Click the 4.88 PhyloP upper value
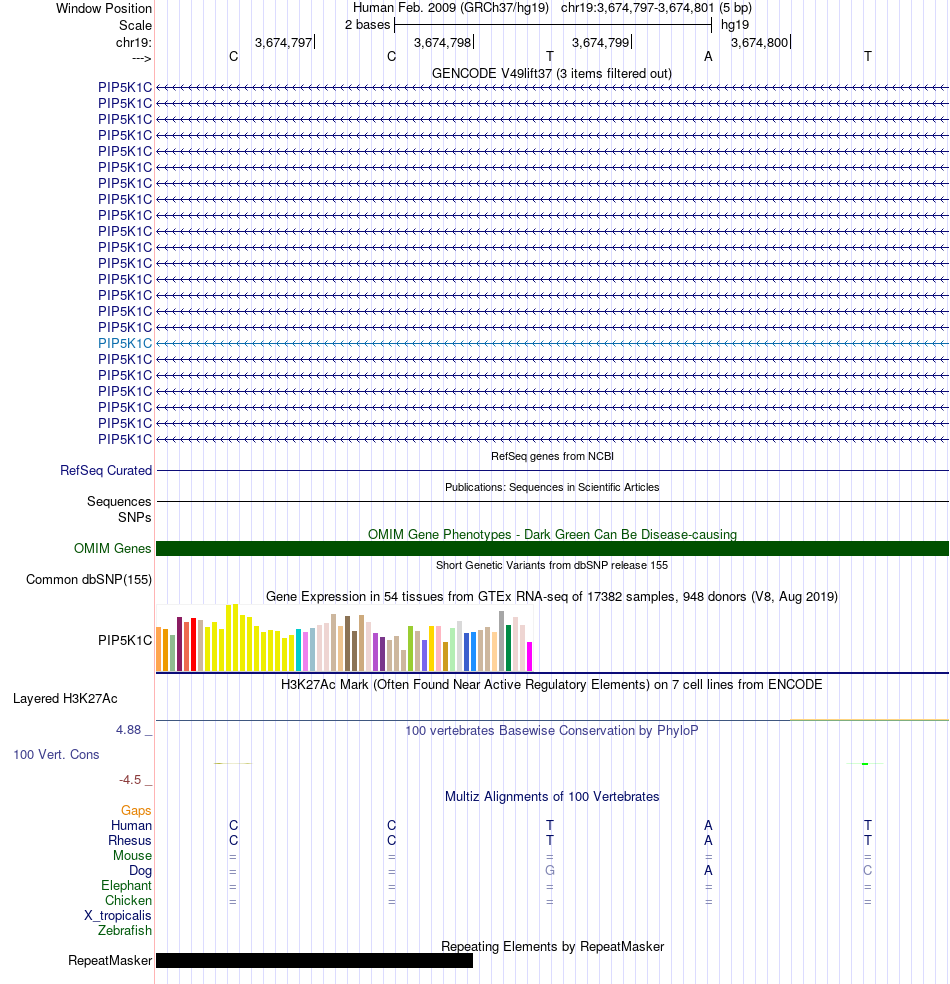The width and height of the screenshot is (950, 984). 129,730
